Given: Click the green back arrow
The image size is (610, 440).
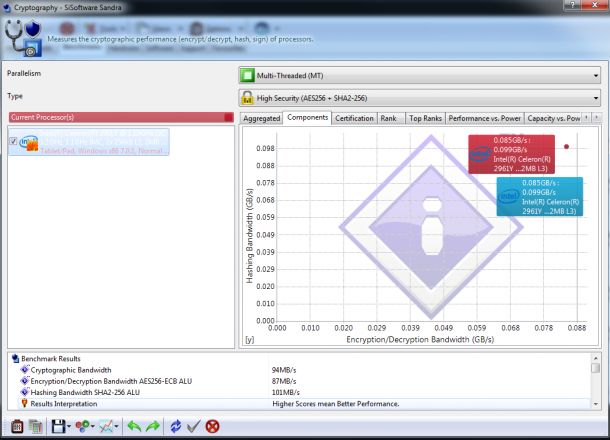Looking at the screenshot, I should point(134,426).
